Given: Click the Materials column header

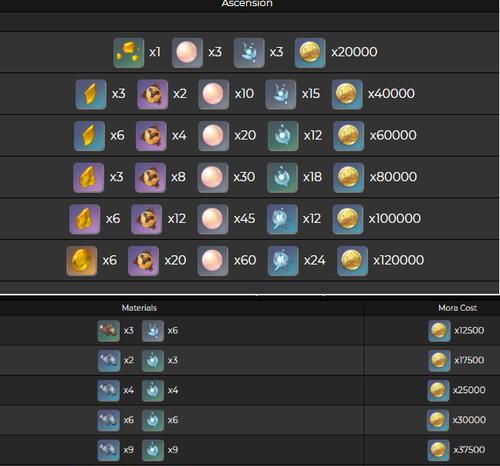Looking at the screenshot, I should [139, 308].
